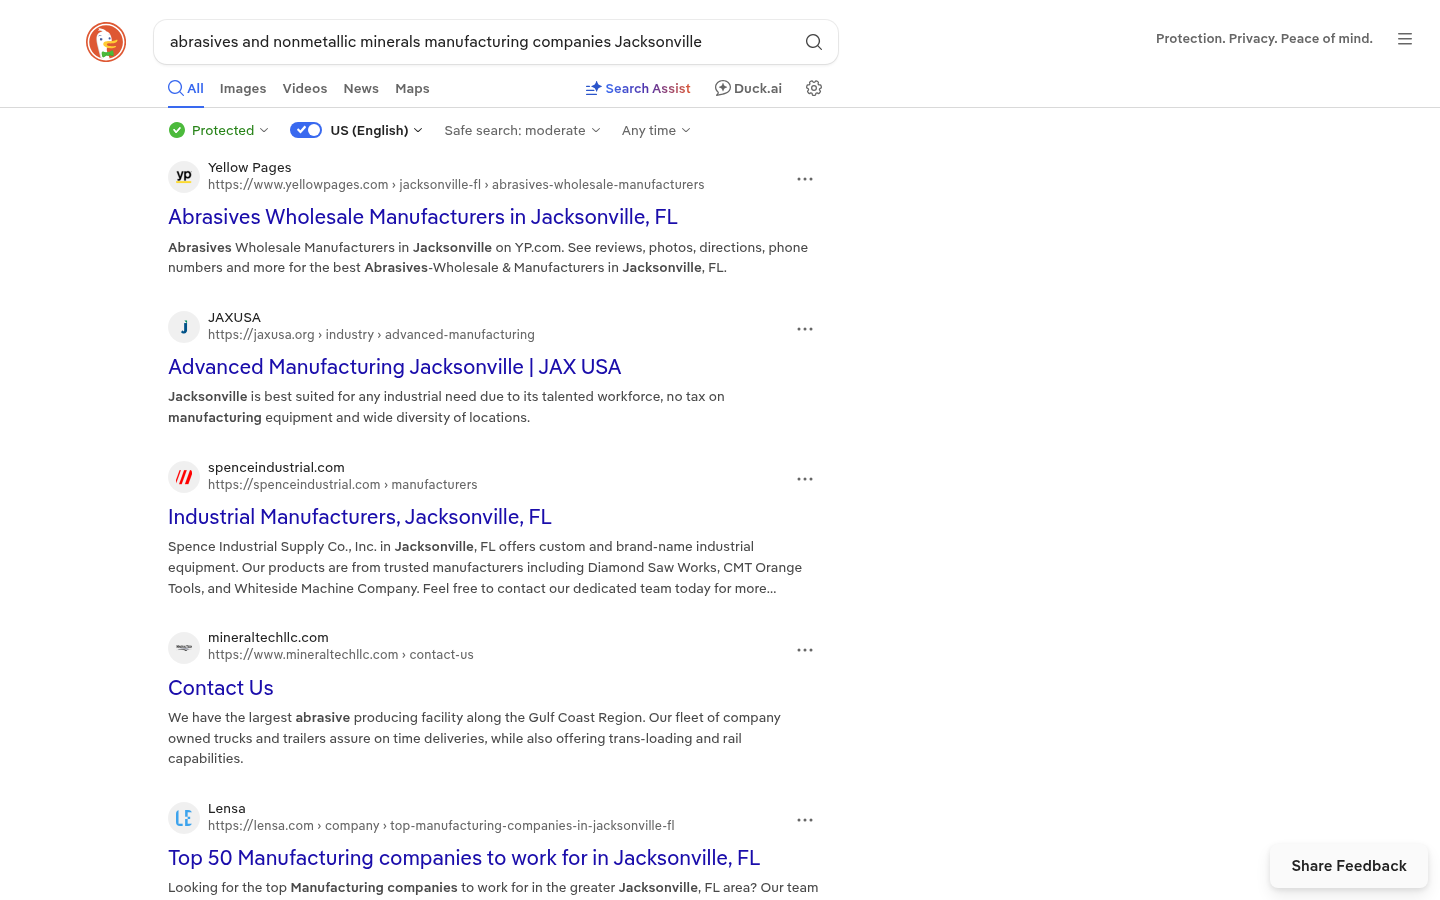Open more options for JAXUSA result
The image size is (1440, 900).
coord(805,329)
